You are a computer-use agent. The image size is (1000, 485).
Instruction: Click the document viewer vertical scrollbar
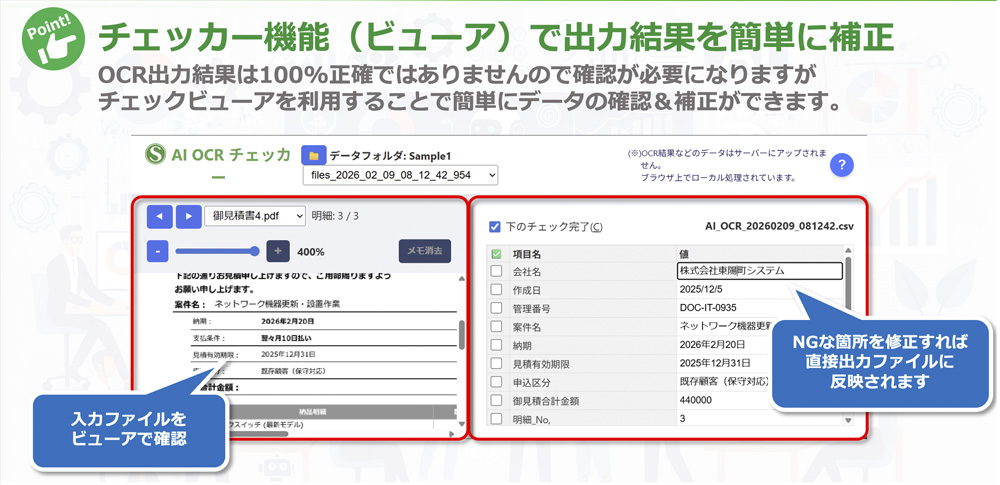tap(461, 335)
